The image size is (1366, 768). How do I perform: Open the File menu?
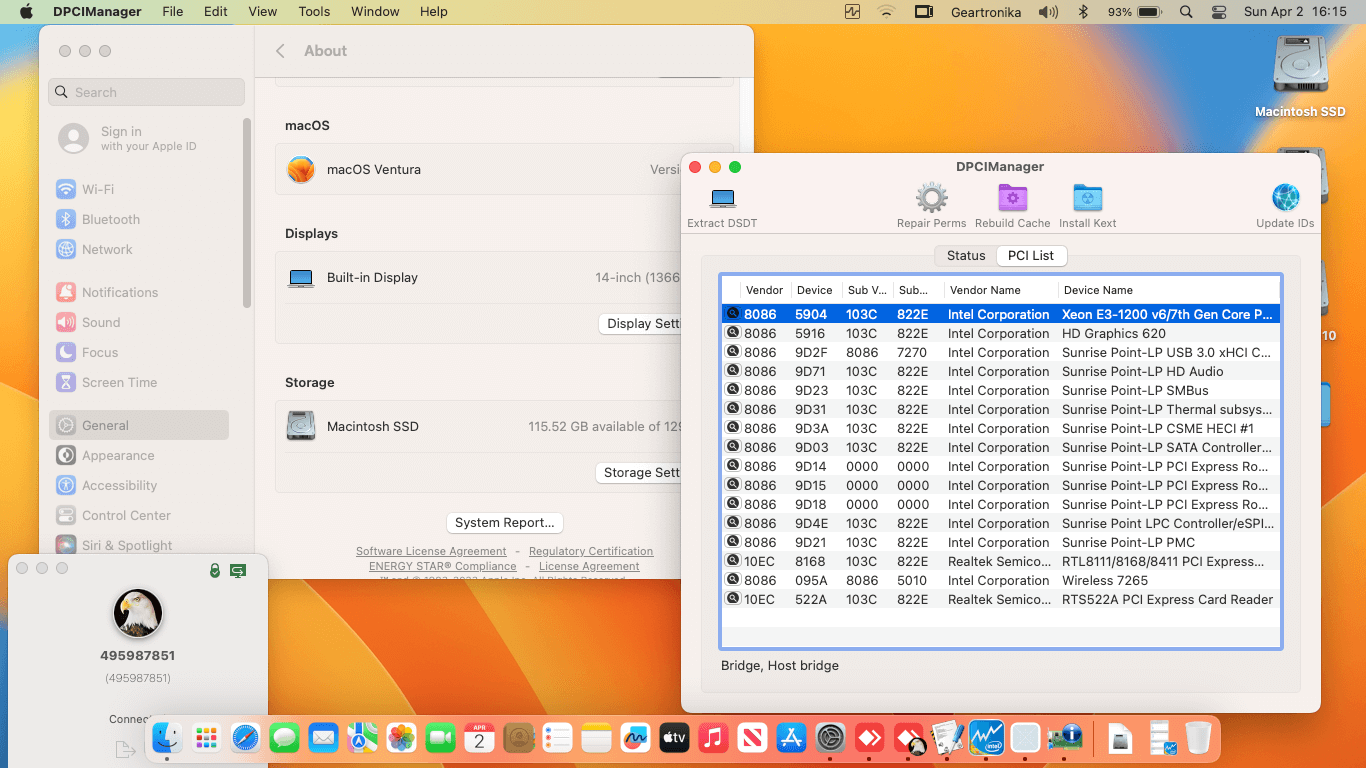point(173,12)
